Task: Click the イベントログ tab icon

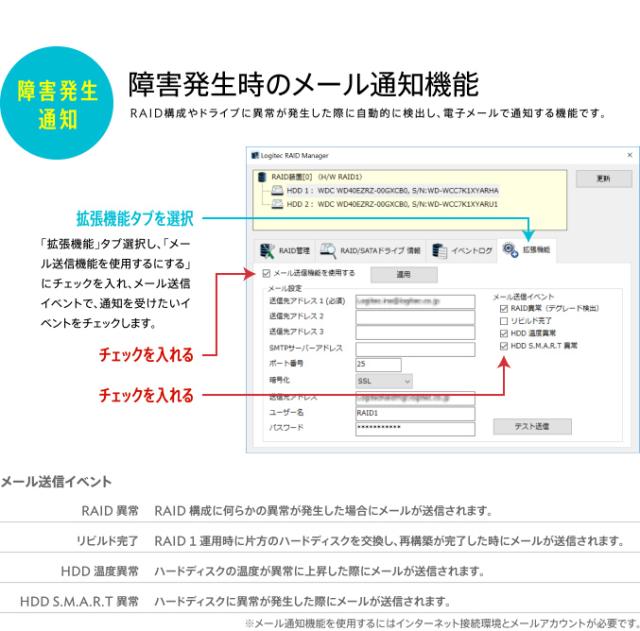Action: [x=439, y=251]
